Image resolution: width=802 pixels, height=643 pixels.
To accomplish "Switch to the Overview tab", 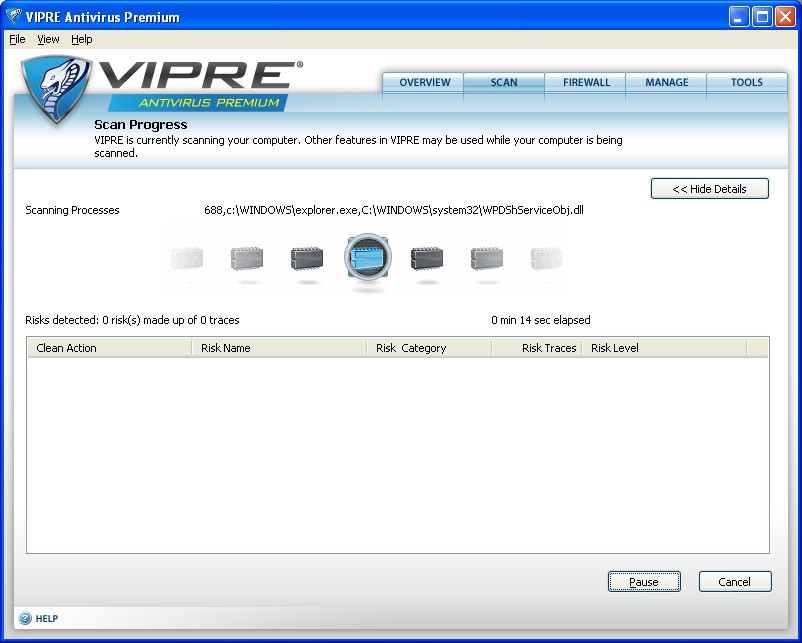I will [424, 83].
